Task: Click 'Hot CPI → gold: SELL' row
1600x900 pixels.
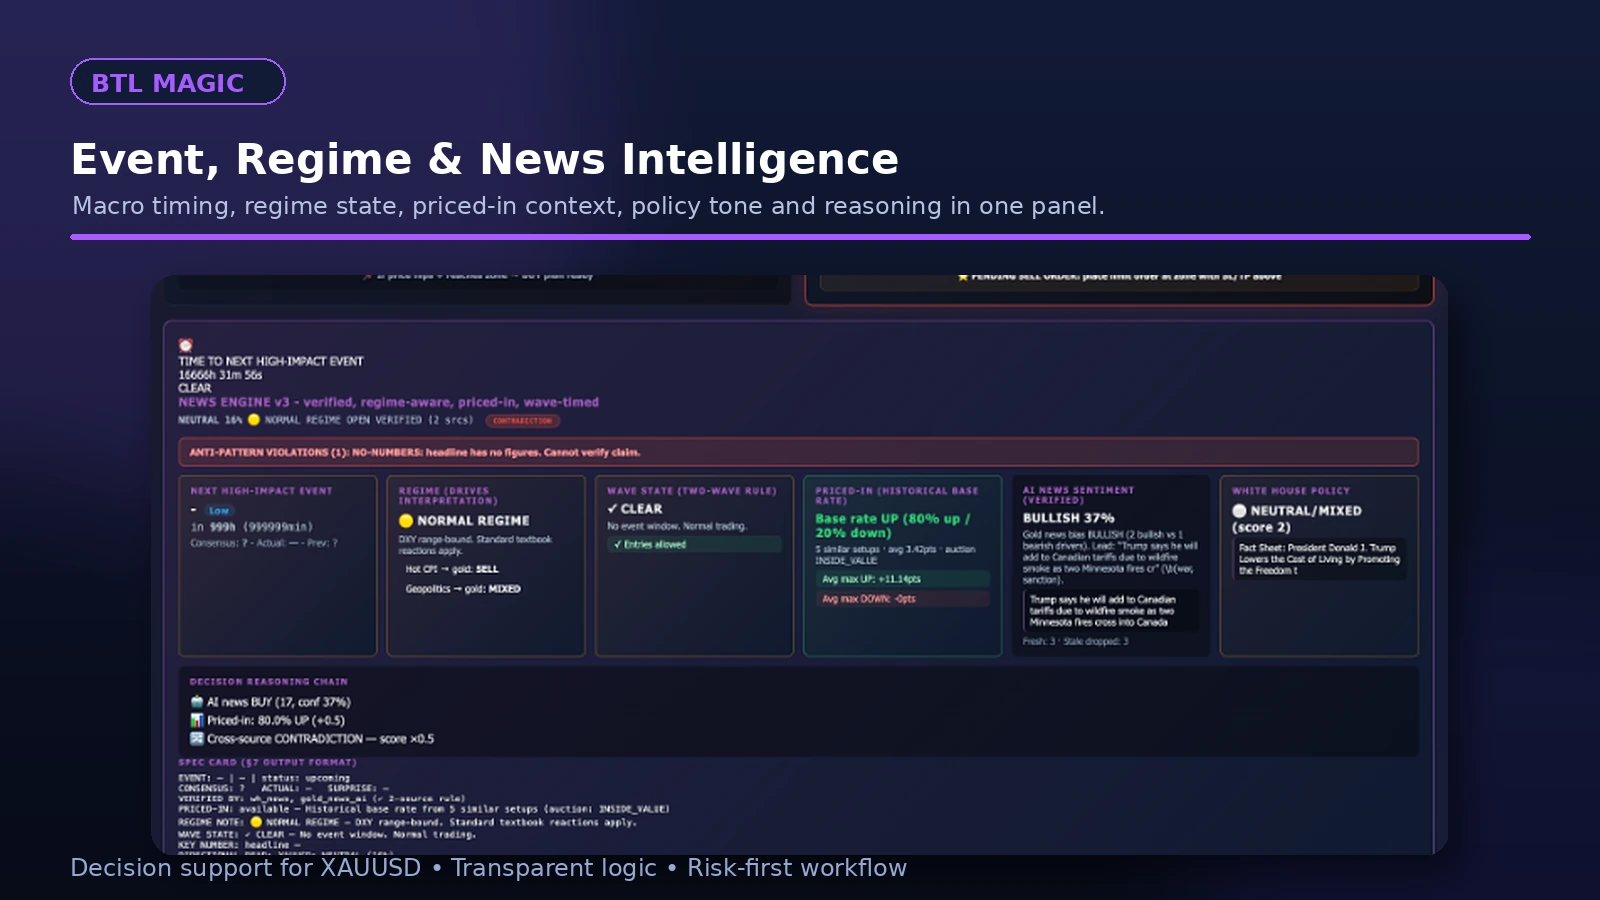Action: (452, 569)
